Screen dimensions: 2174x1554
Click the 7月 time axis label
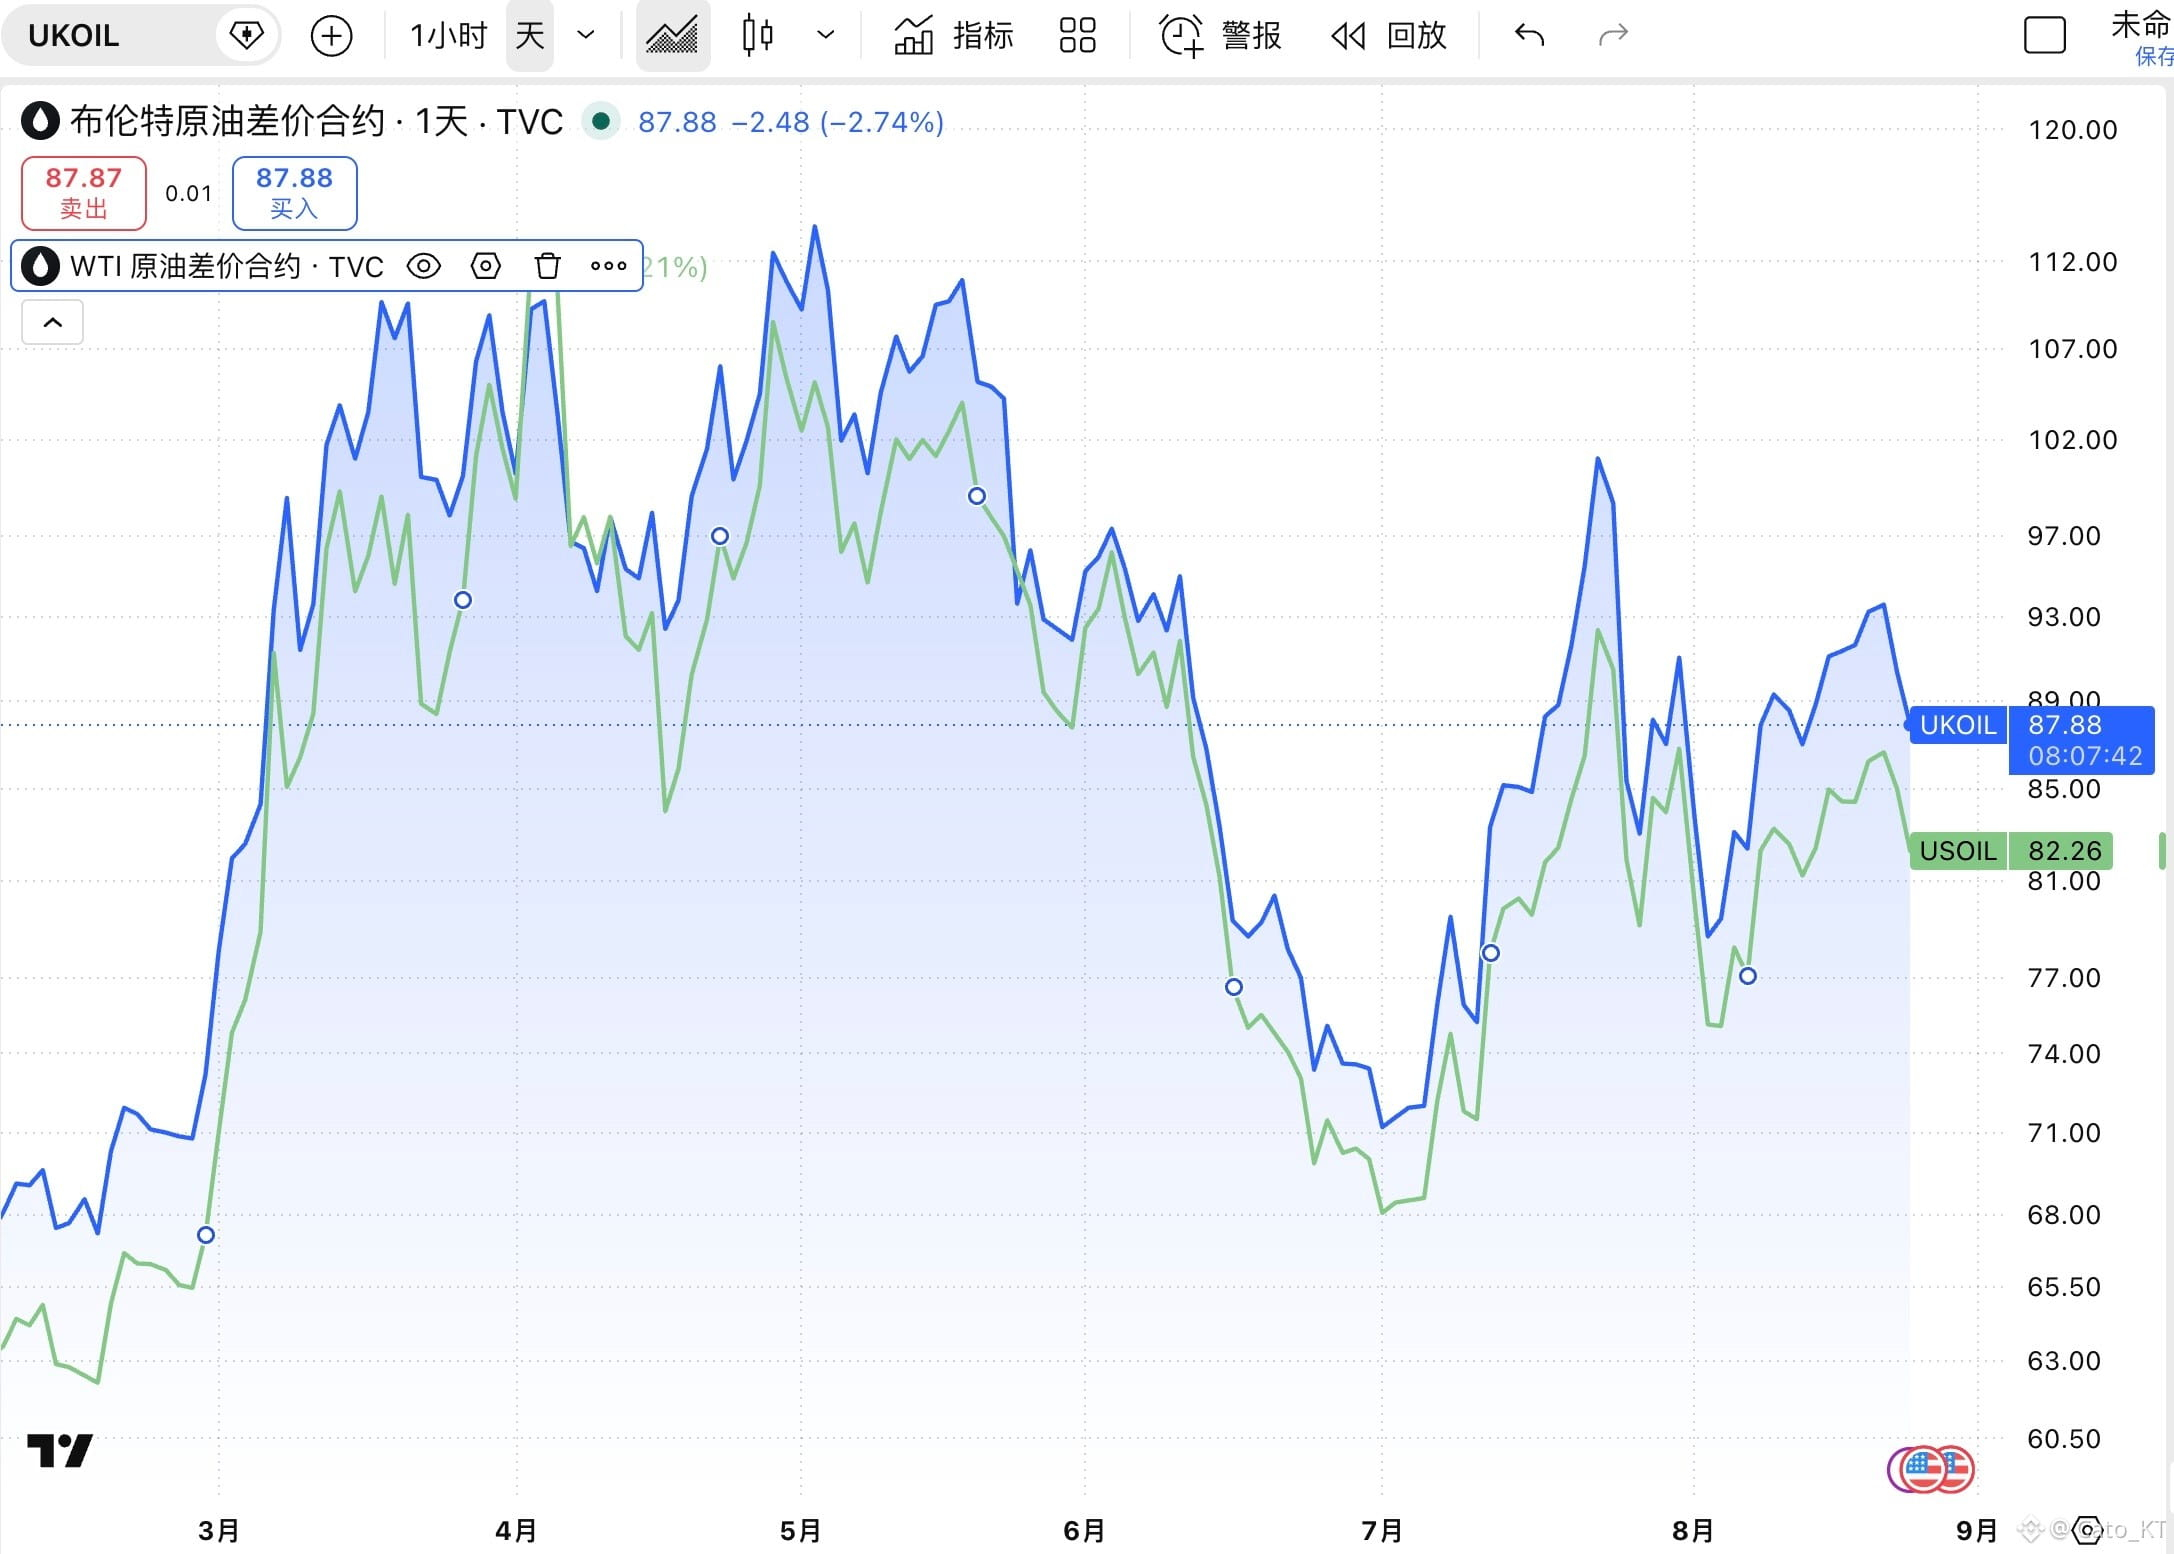point(1382,1531)
